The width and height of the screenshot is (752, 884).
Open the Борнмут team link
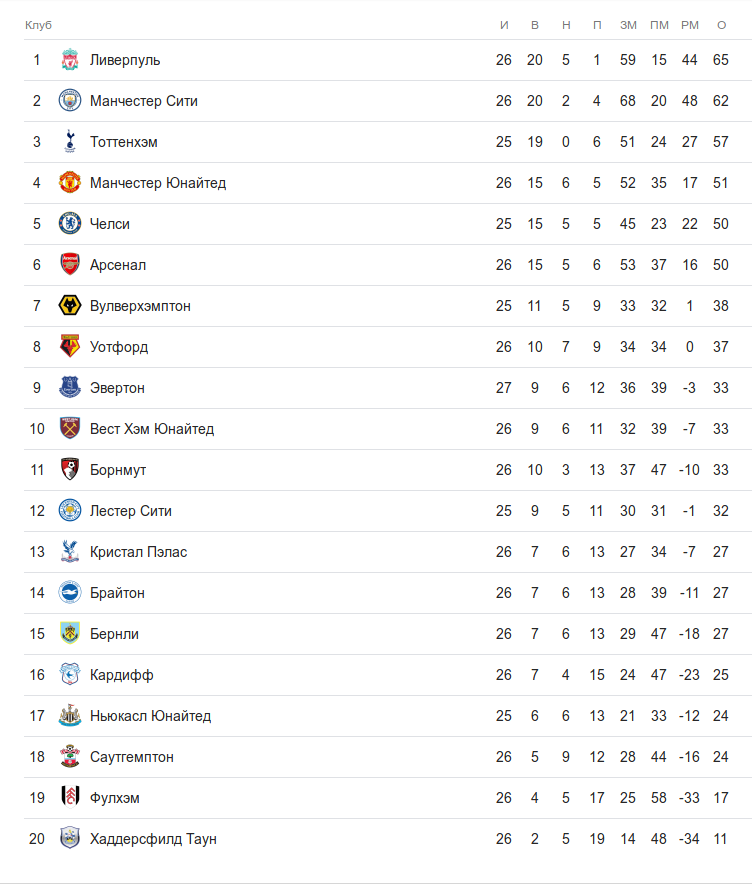coord(118,470)
